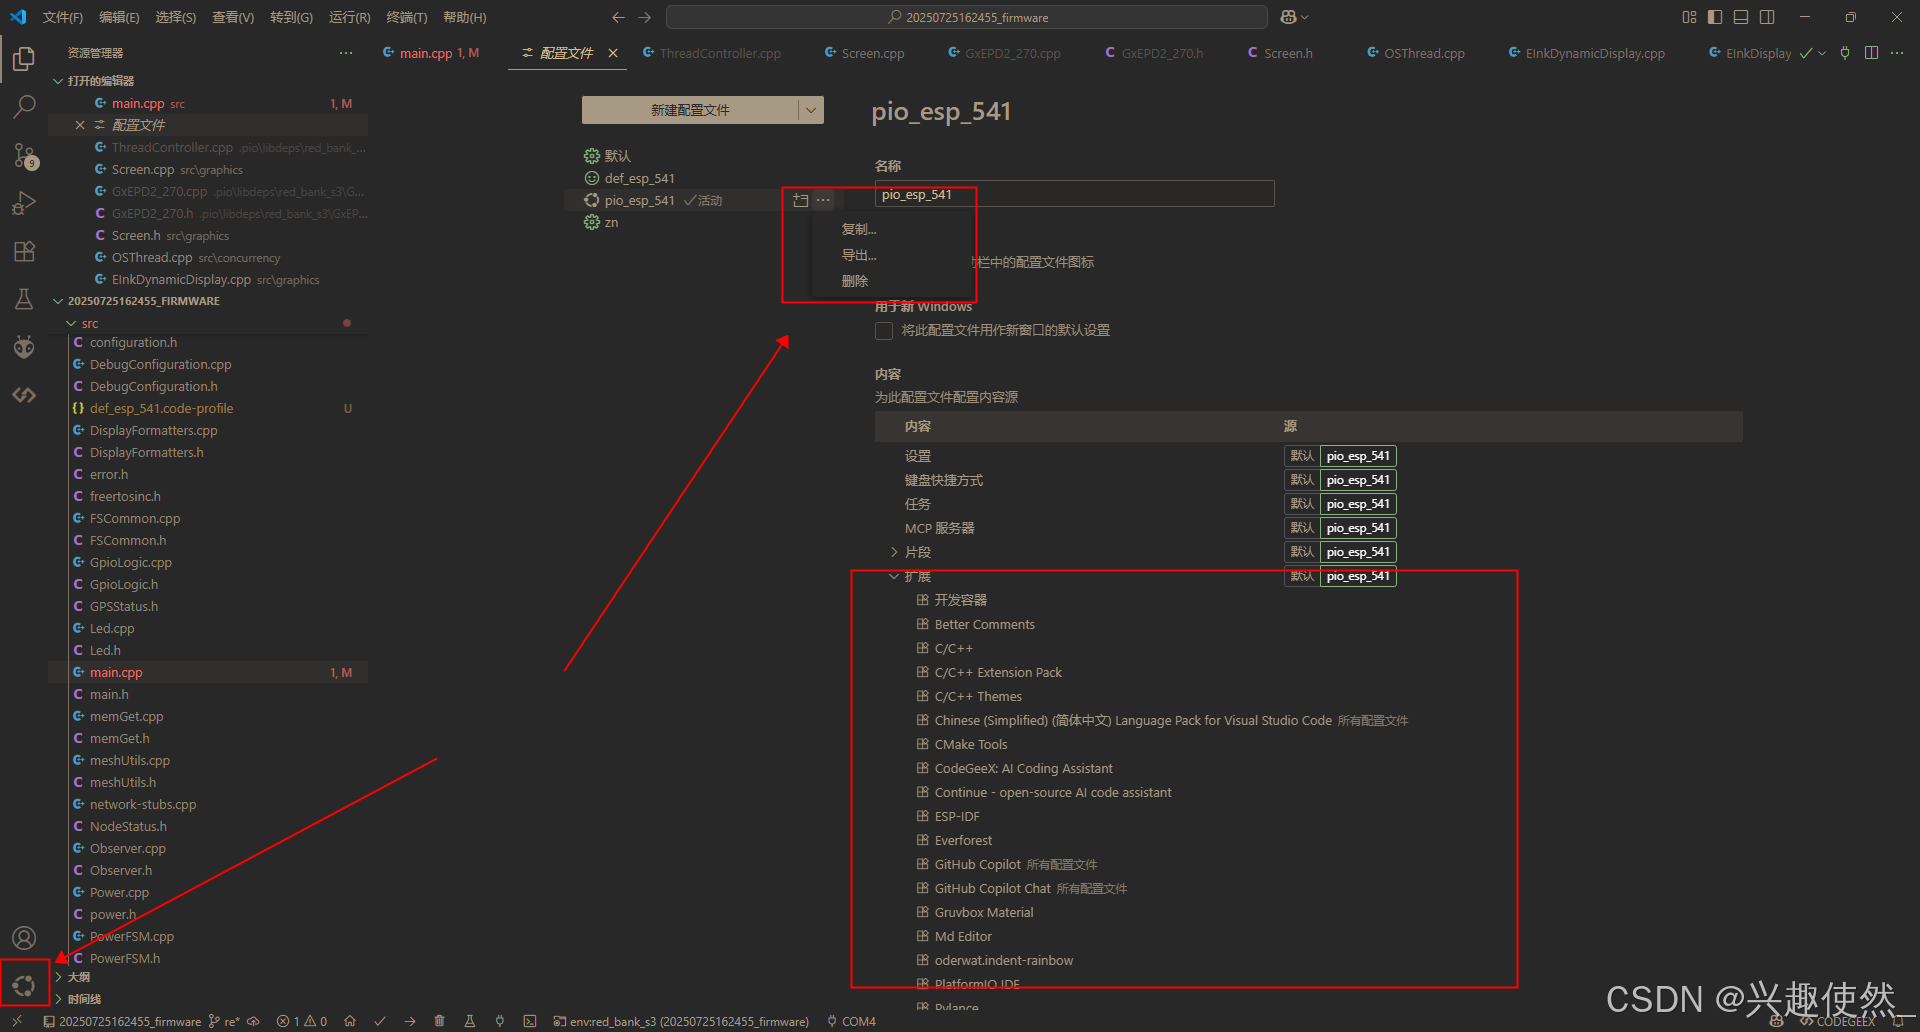Image resolution: width=1920 pixels, height=1032 pixels.
Task: Expand the 片段 content row
Action: point(894,552)
